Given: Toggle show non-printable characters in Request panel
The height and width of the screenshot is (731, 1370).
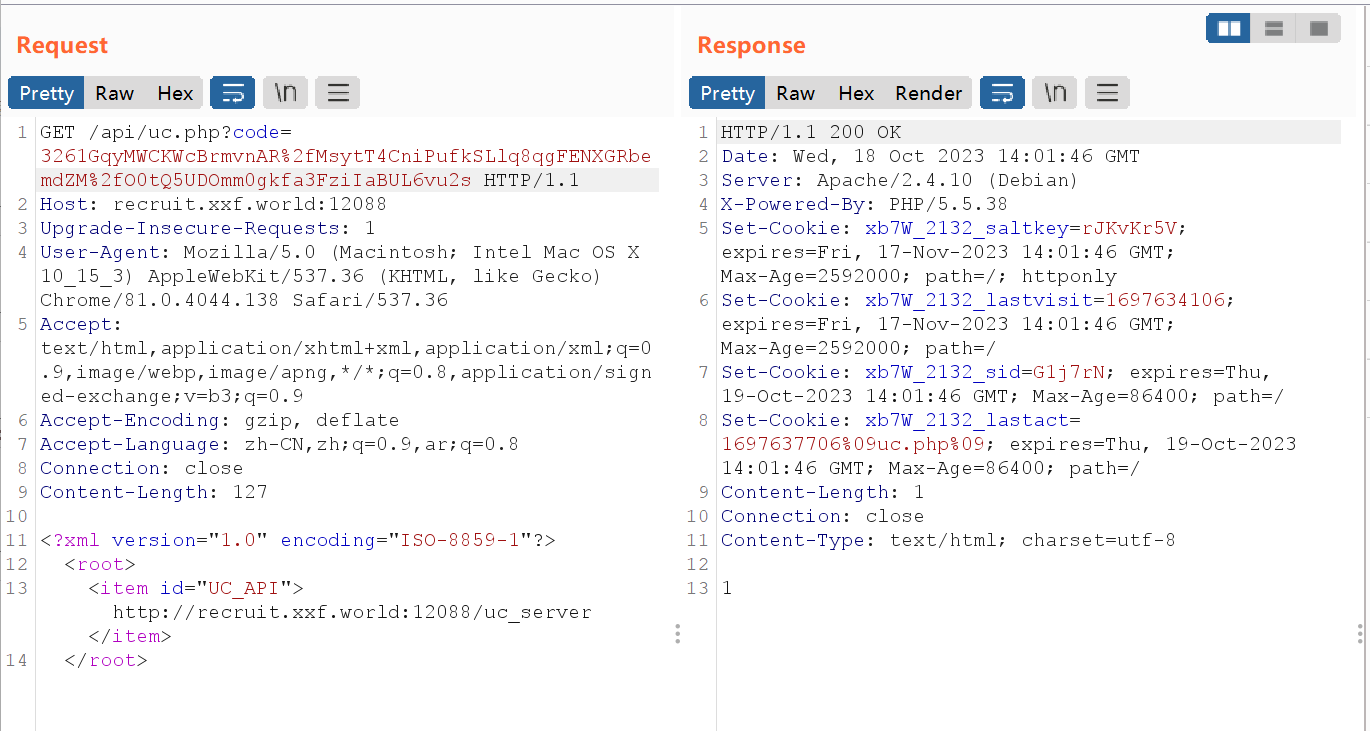Looking at the screenshot, I should tap(285, 93).
